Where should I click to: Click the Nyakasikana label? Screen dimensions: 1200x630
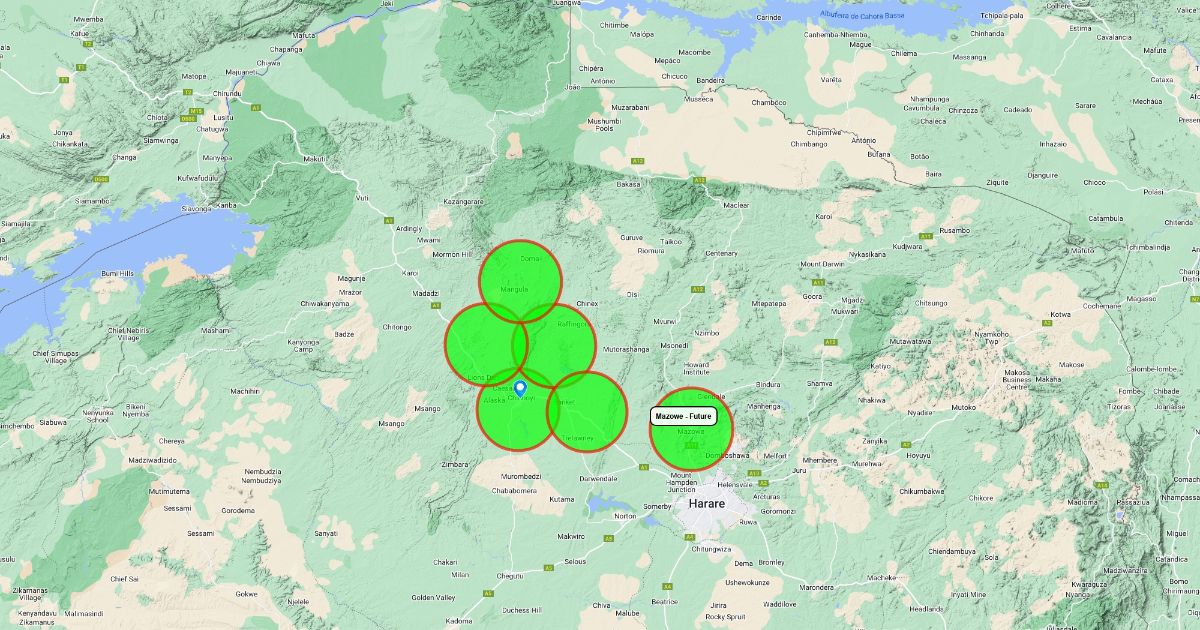[866, 254]
